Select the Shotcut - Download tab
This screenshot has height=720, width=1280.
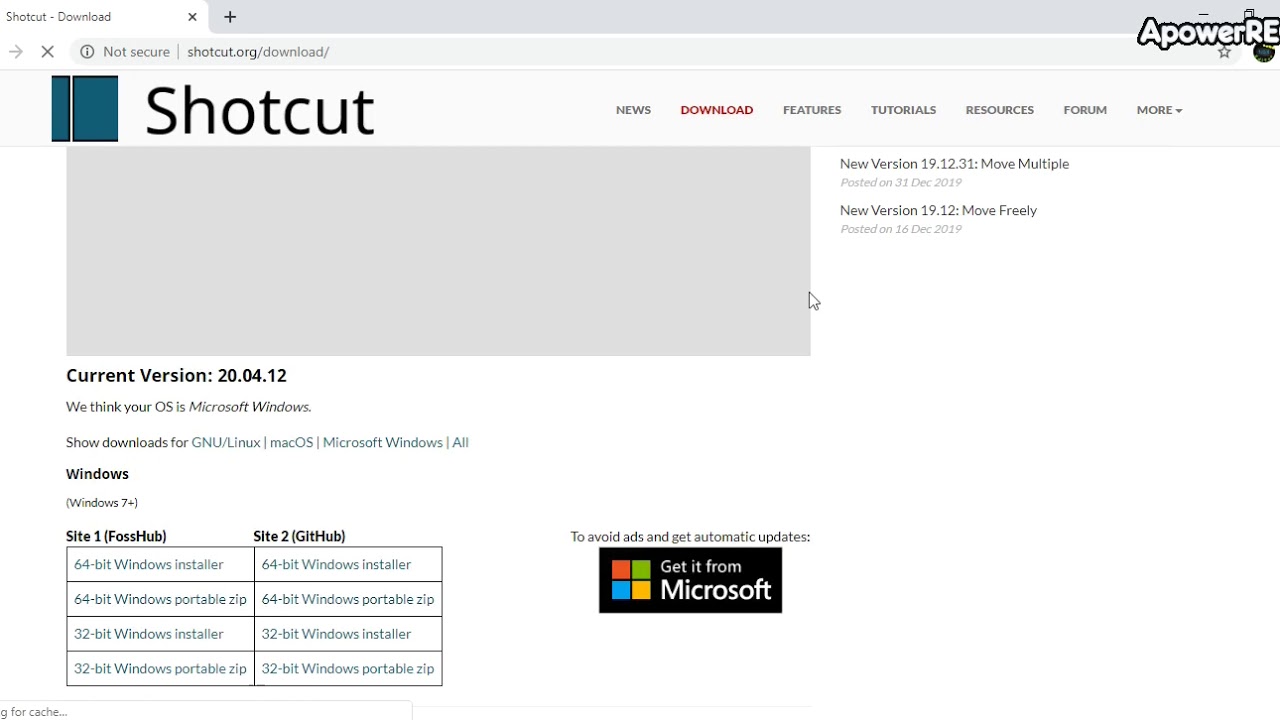pos(103,17)
